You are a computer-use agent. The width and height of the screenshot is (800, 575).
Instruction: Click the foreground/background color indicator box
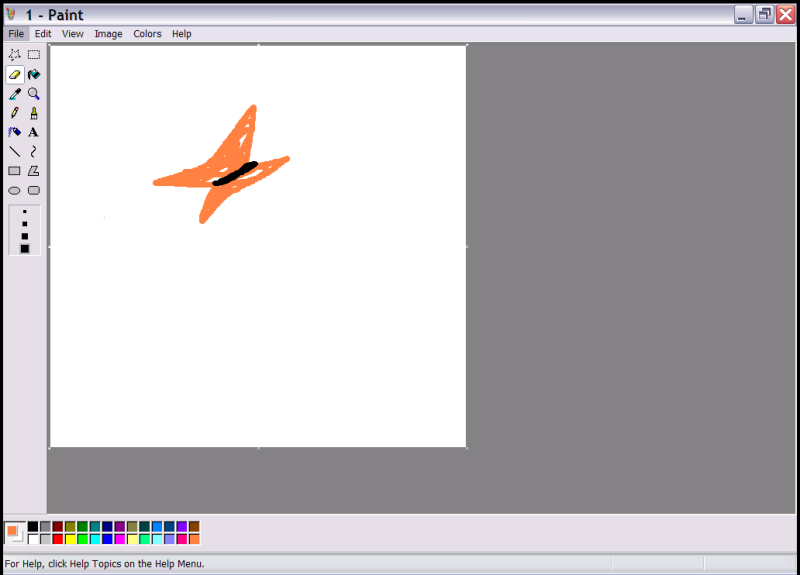coord(15,533)
